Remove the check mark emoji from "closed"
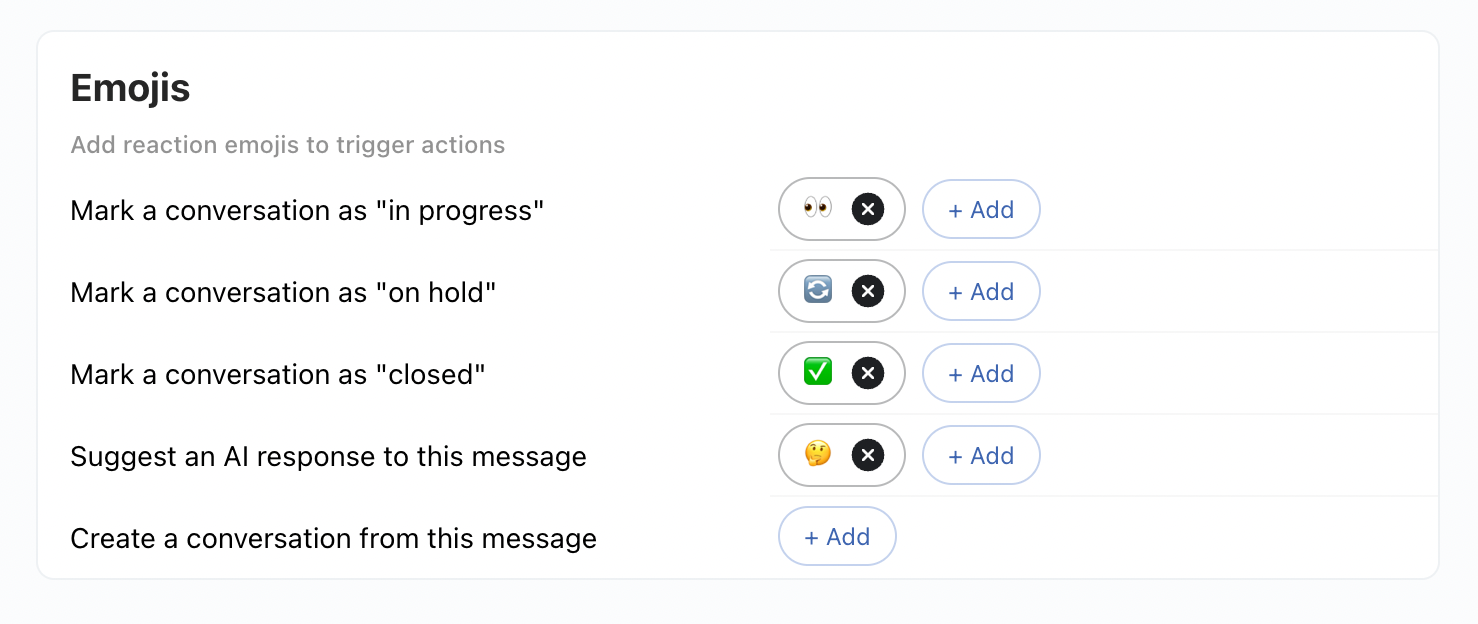1478x624 pixels. 867,372
